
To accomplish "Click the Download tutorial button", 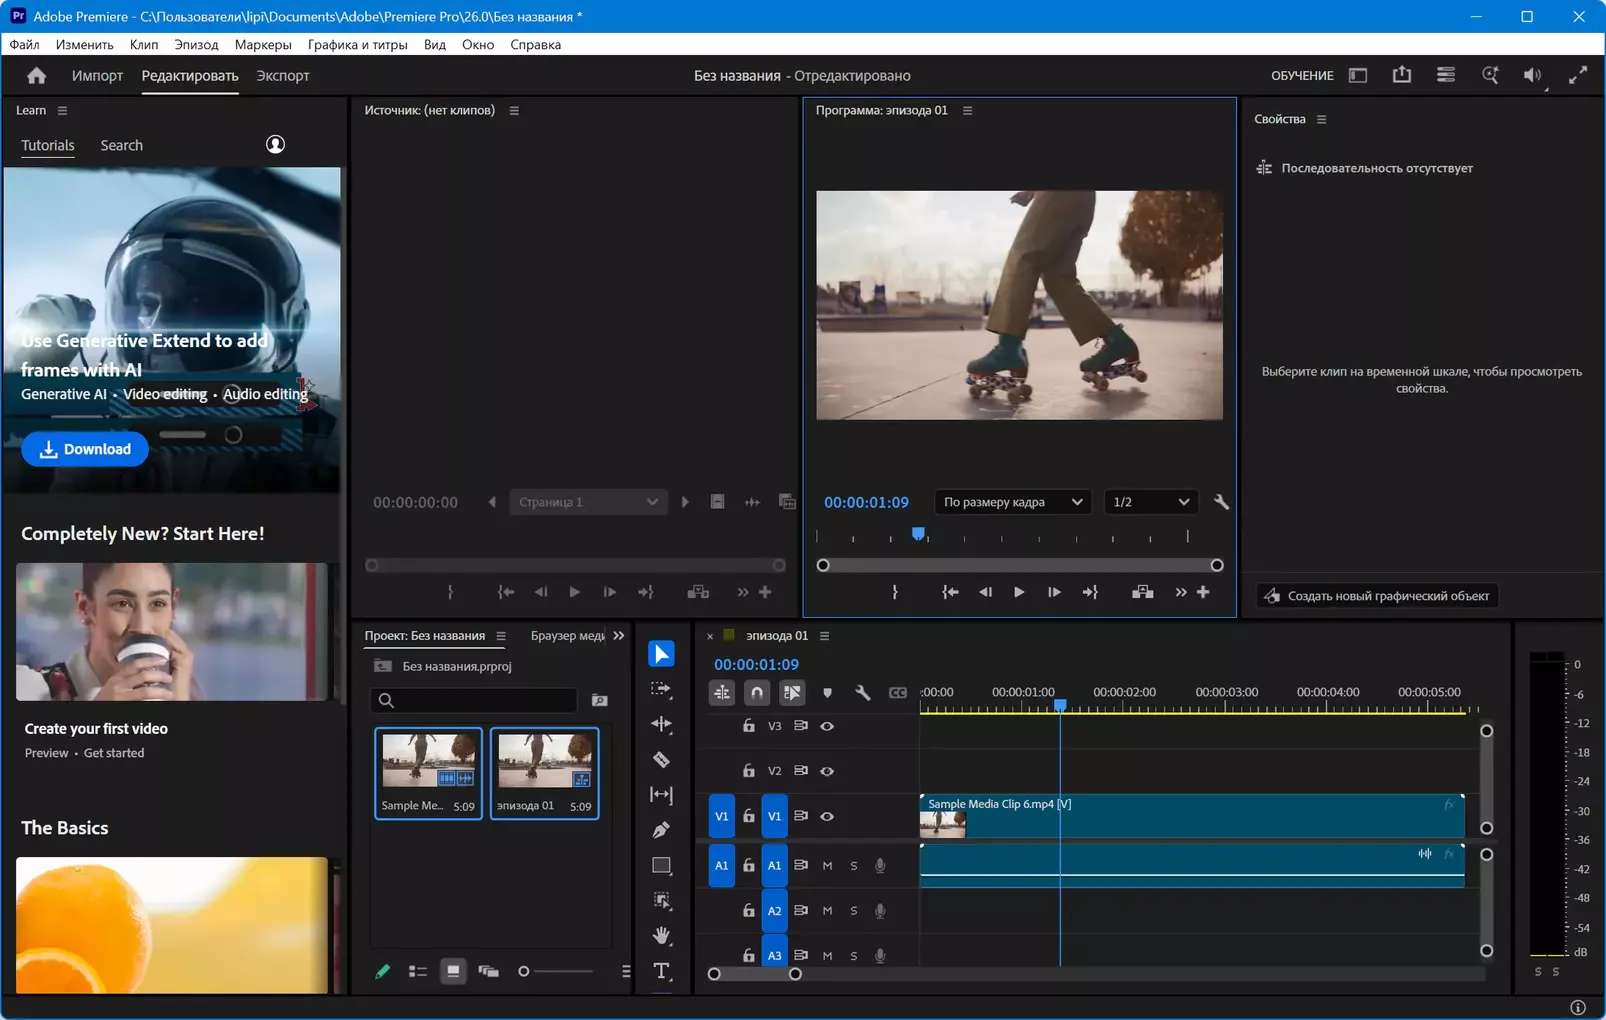I will point(85,449).
